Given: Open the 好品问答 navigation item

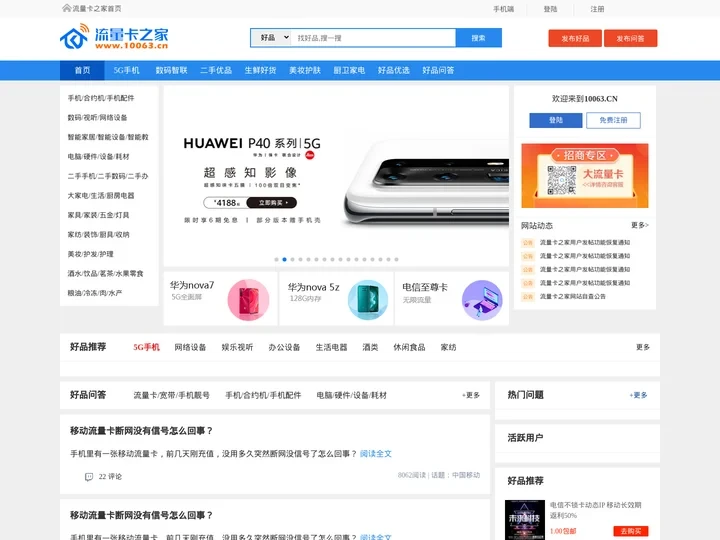Looking at the screenshot, I should (x=438, y=70).
